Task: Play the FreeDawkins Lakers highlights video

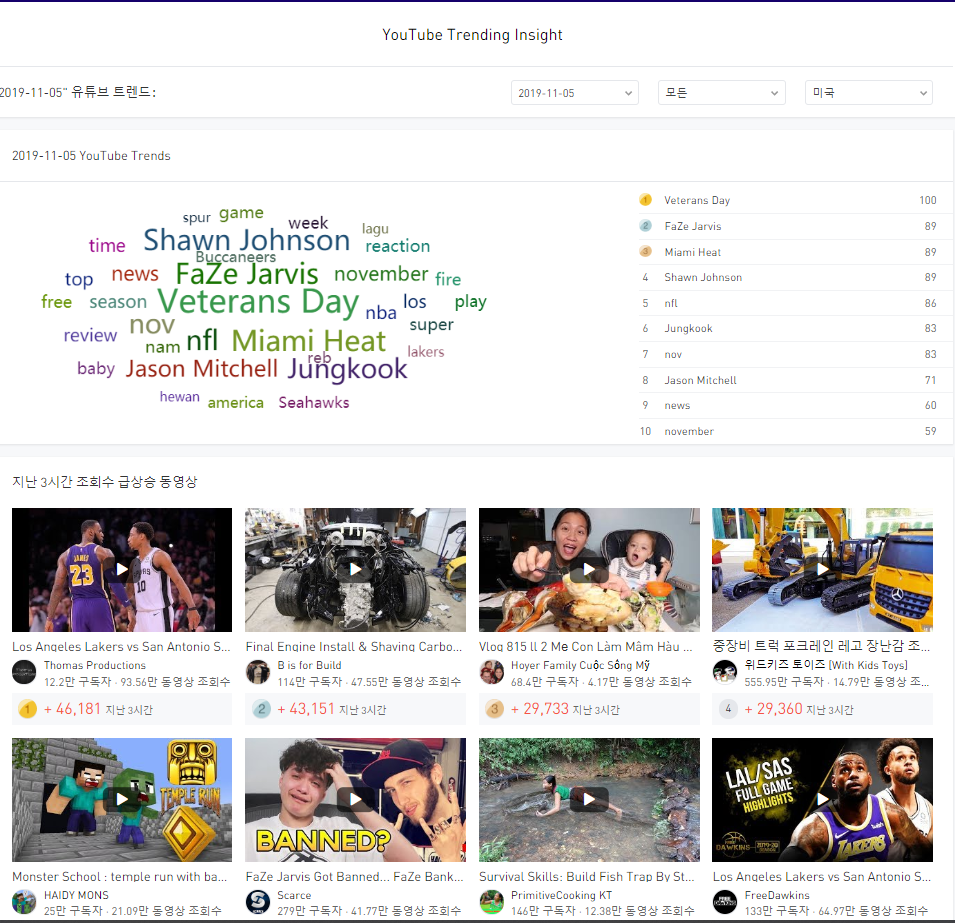Action: 822,800
